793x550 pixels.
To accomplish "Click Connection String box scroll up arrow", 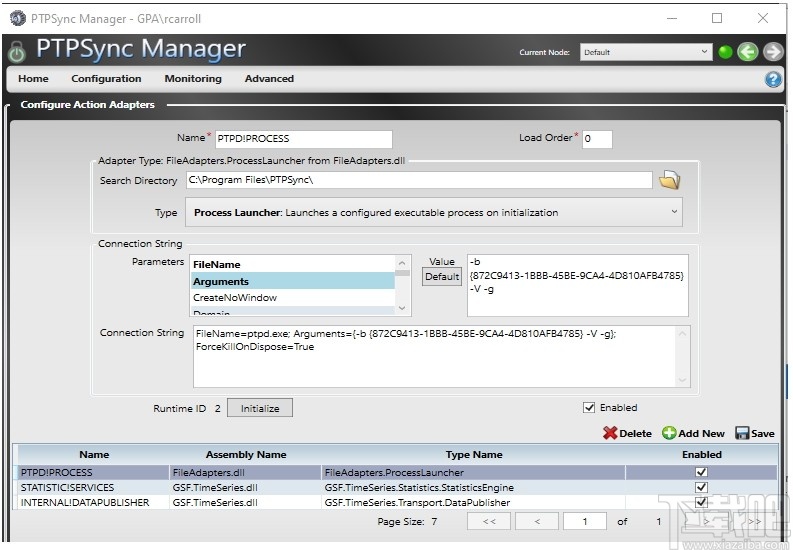I will [682, 334].
